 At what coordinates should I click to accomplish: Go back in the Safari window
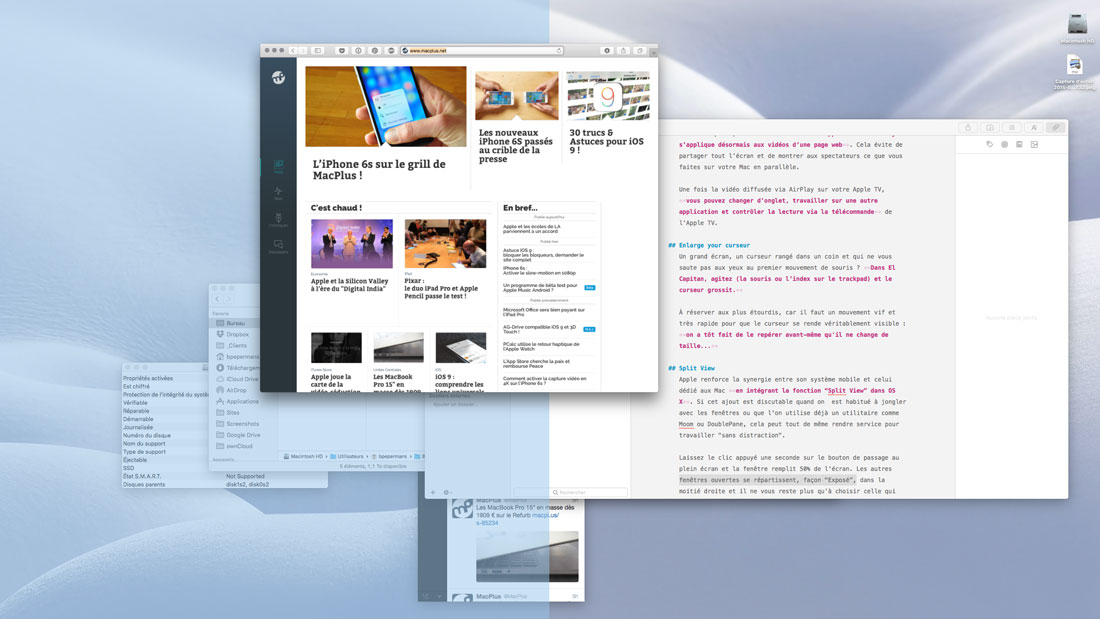click(293, 51)
